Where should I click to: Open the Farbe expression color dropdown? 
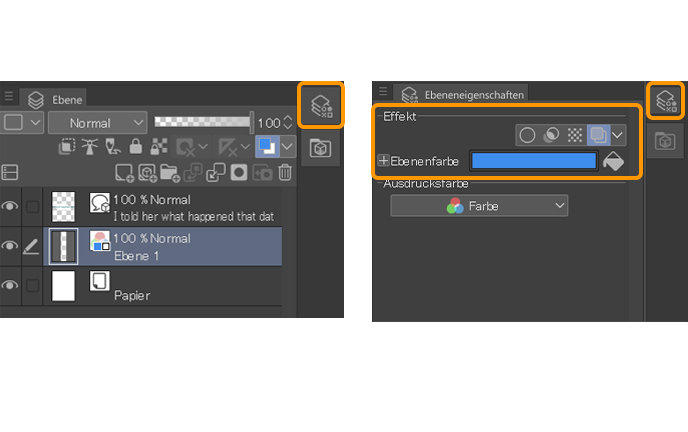tap(479, 206)
